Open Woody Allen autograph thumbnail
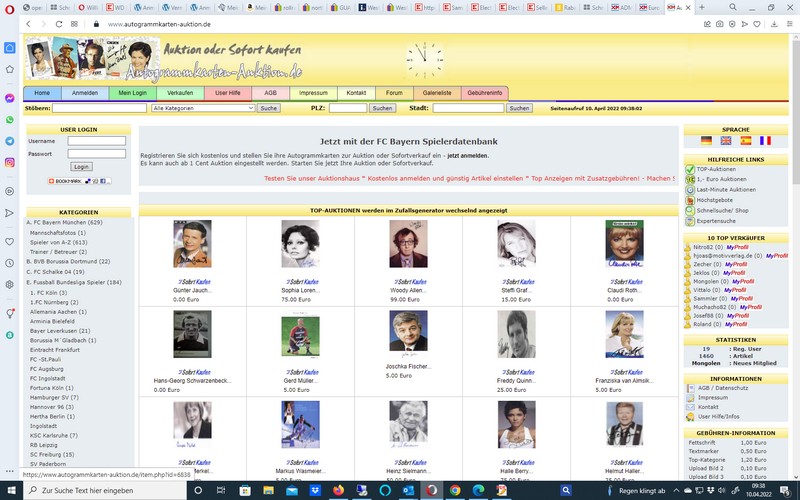Image resolution: width=800 pixels, height=500 pixels. (408, 244)
